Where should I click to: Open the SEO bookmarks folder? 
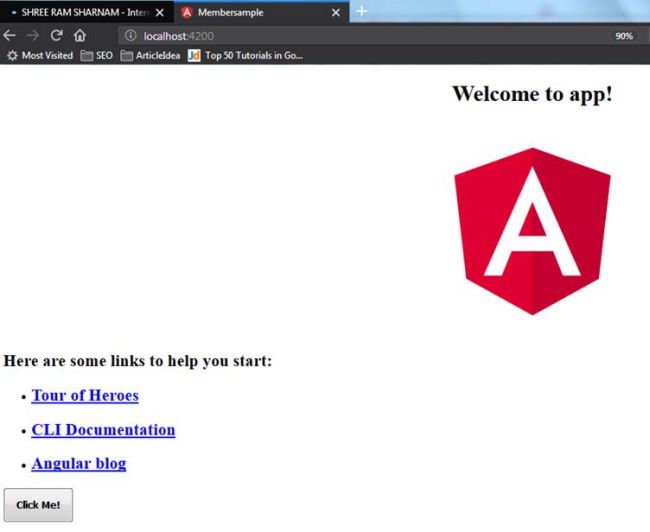point(97,55)
